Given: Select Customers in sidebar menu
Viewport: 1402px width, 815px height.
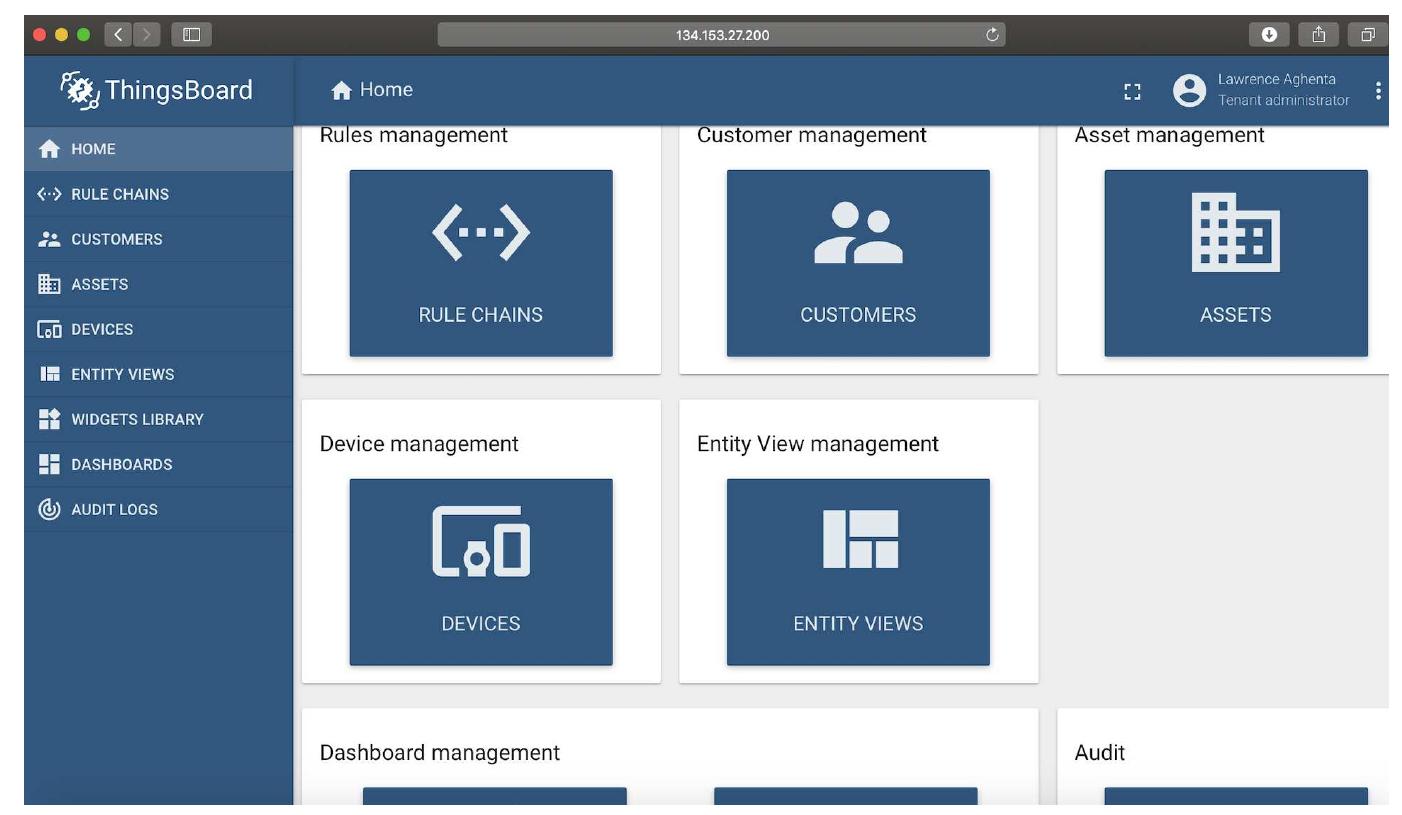Looking at the screenshot, I should click(x=116, y=239).
